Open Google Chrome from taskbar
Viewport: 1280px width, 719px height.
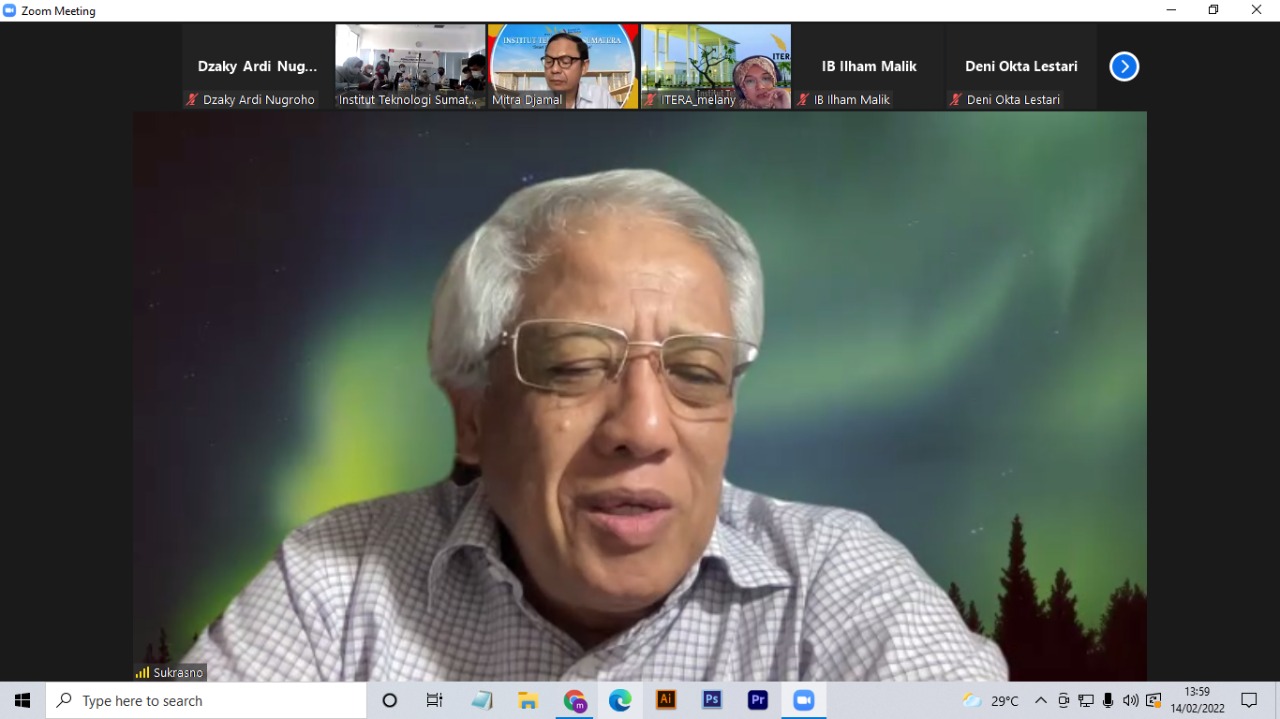click(574, 701)
